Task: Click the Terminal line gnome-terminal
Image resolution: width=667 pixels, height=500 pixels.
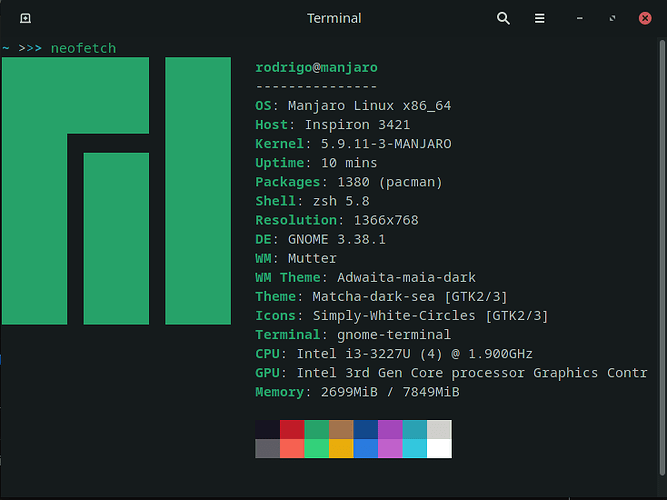Action: (353, 335)
